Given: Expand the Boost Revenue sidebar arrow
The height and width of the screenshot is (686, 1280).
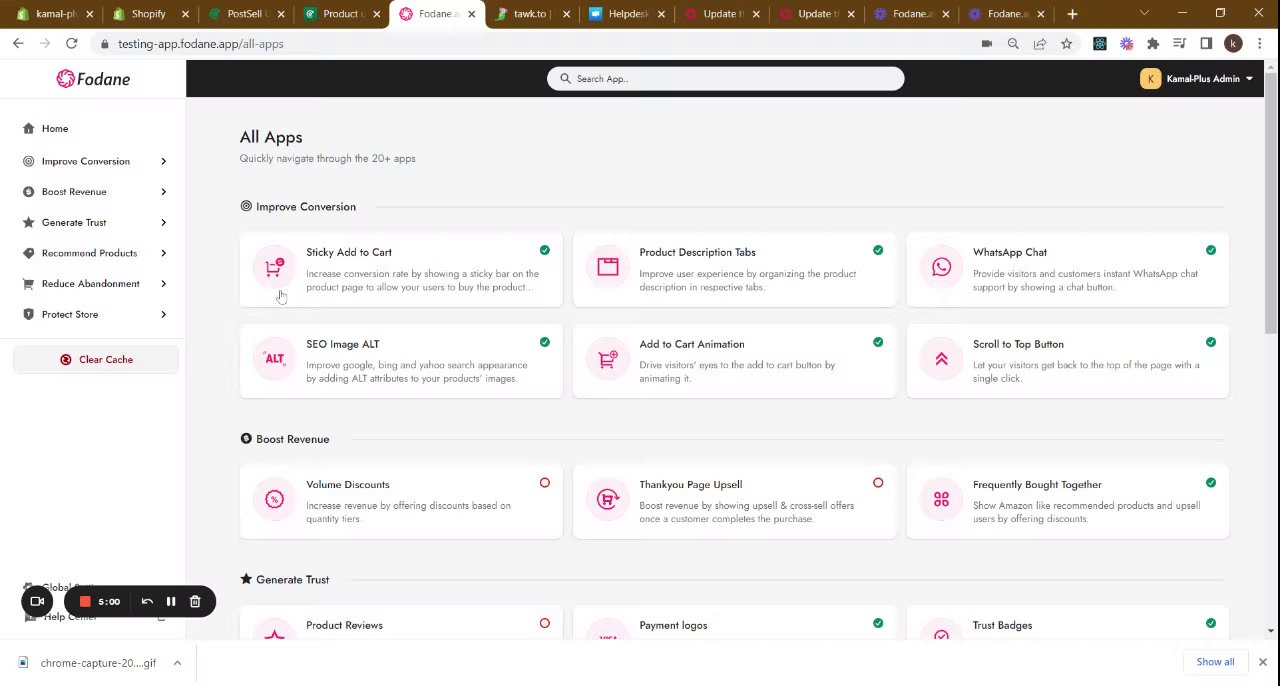Looking at the screenshot, I should point(163,192).
